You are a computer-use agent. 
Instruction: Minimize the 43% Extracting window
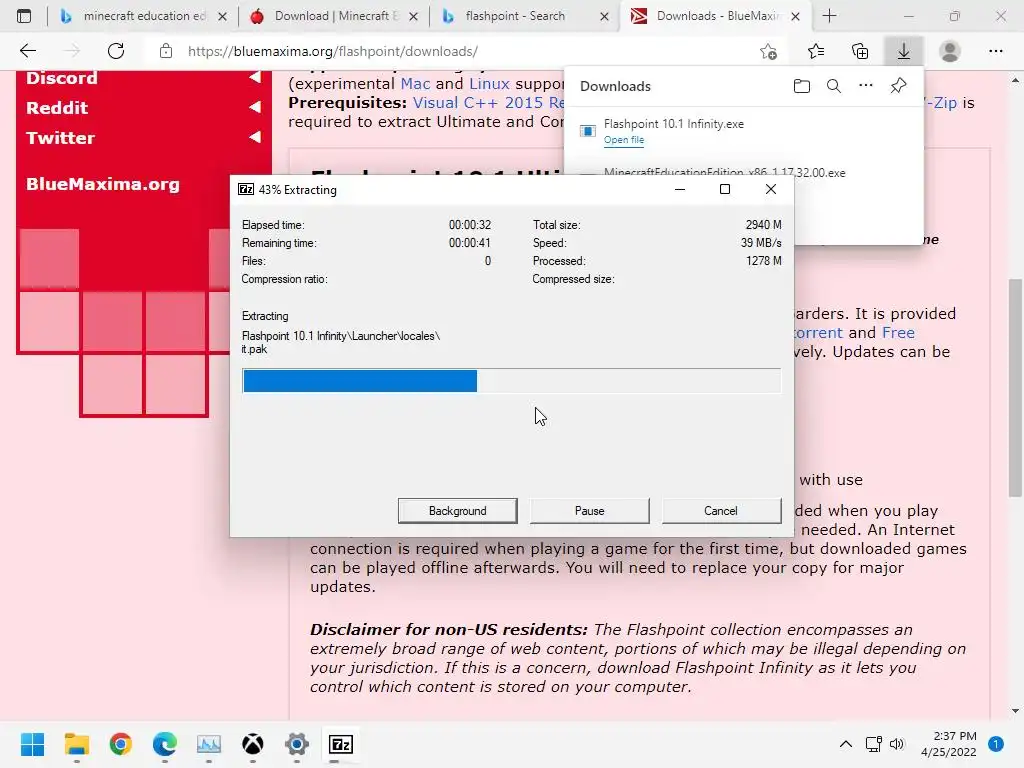pyautogui.click(x=680, y=189)
